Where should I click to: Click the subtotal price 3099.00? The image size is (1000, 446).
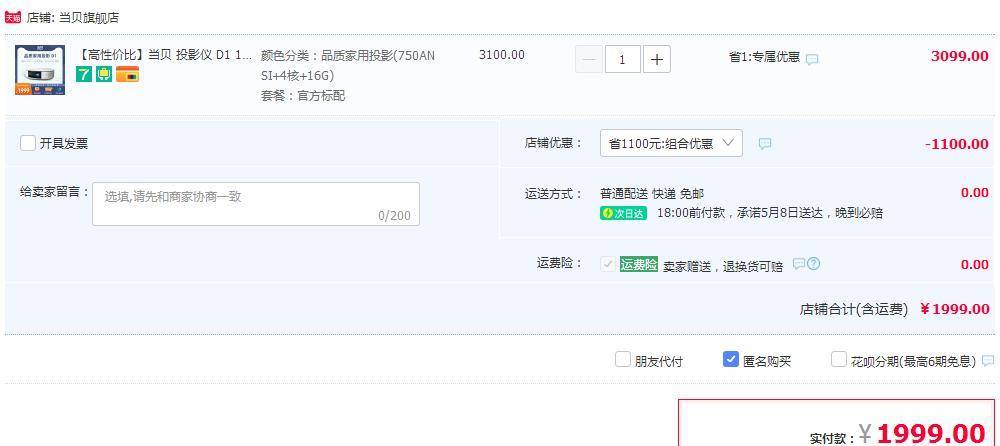point(959,56)
